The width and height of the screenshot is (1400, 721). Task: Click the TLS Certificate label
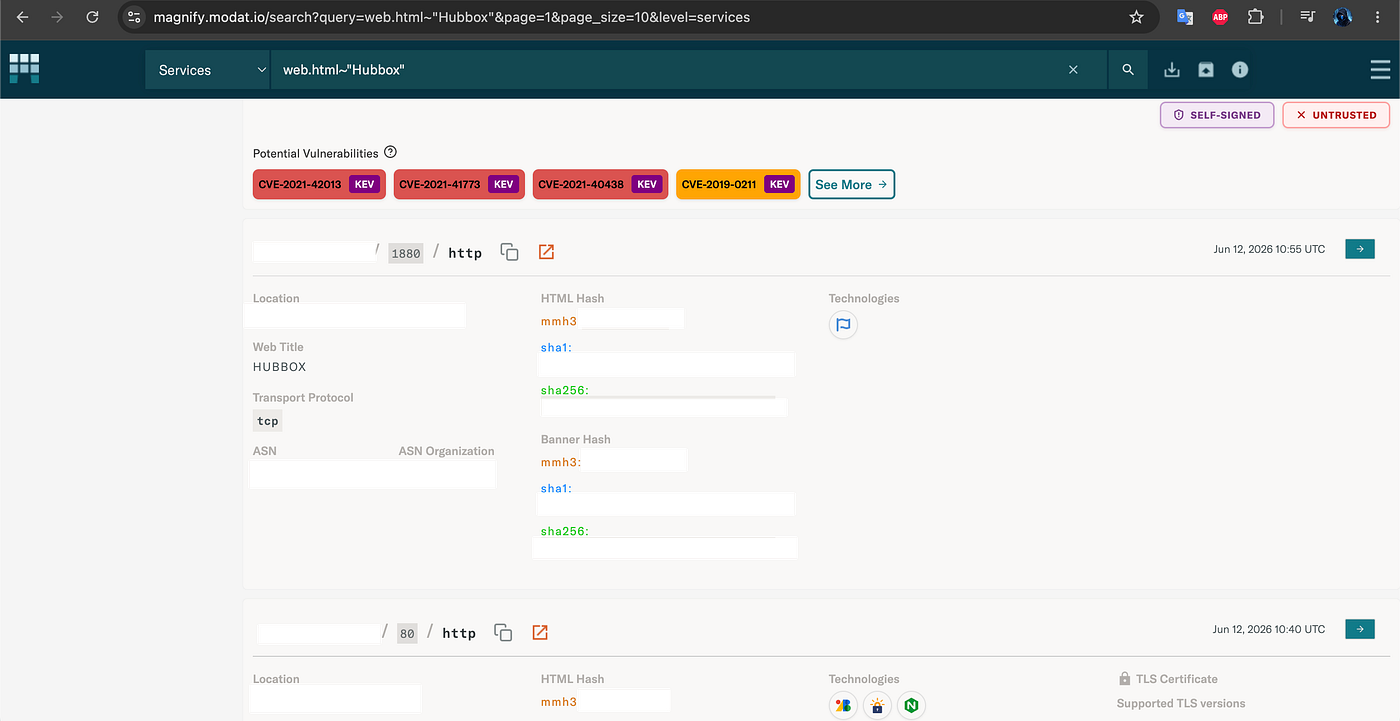point(1176,679)
